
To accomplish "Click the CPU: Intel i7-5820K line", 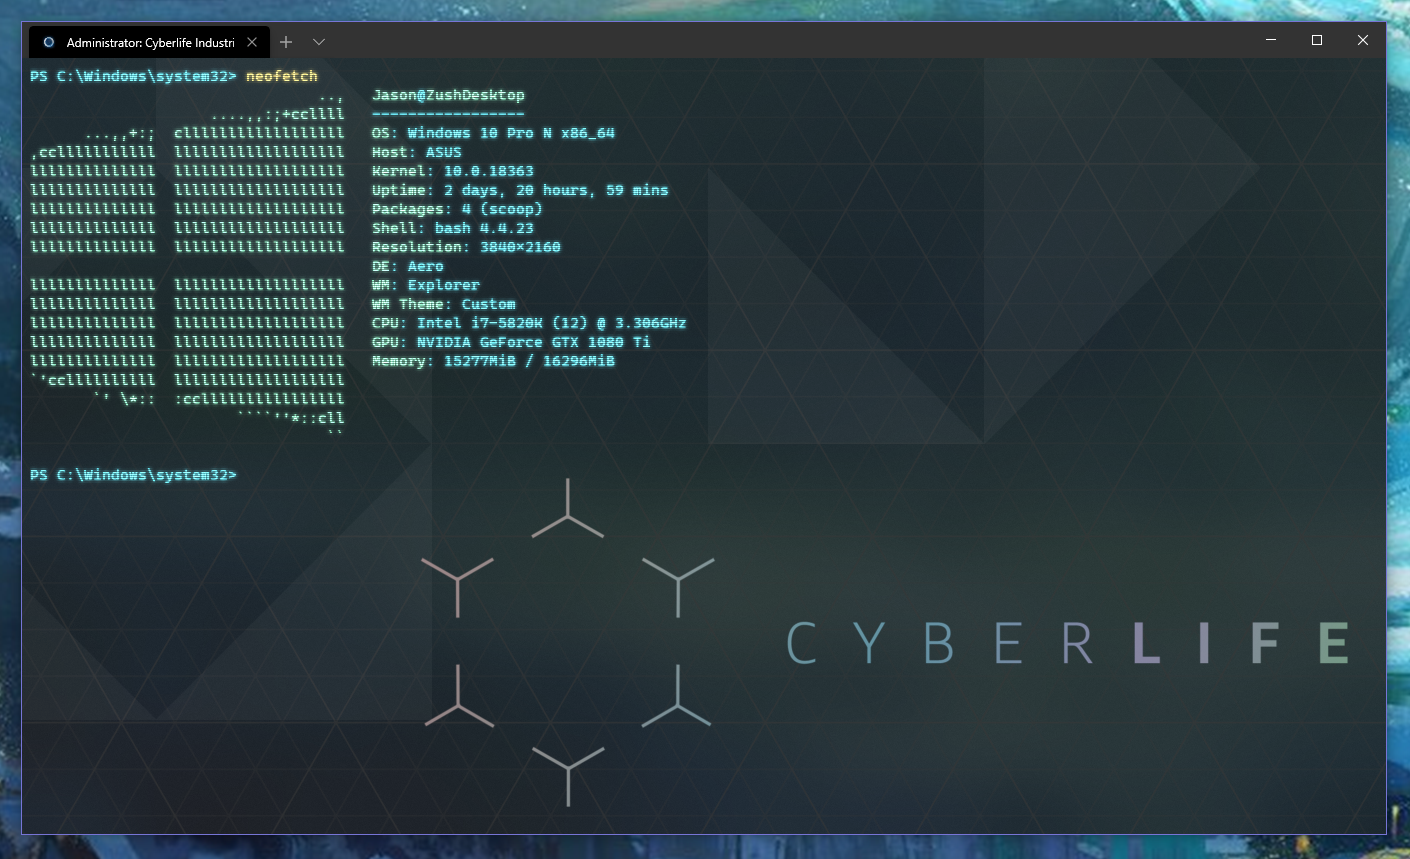I will tap(529, 323).
